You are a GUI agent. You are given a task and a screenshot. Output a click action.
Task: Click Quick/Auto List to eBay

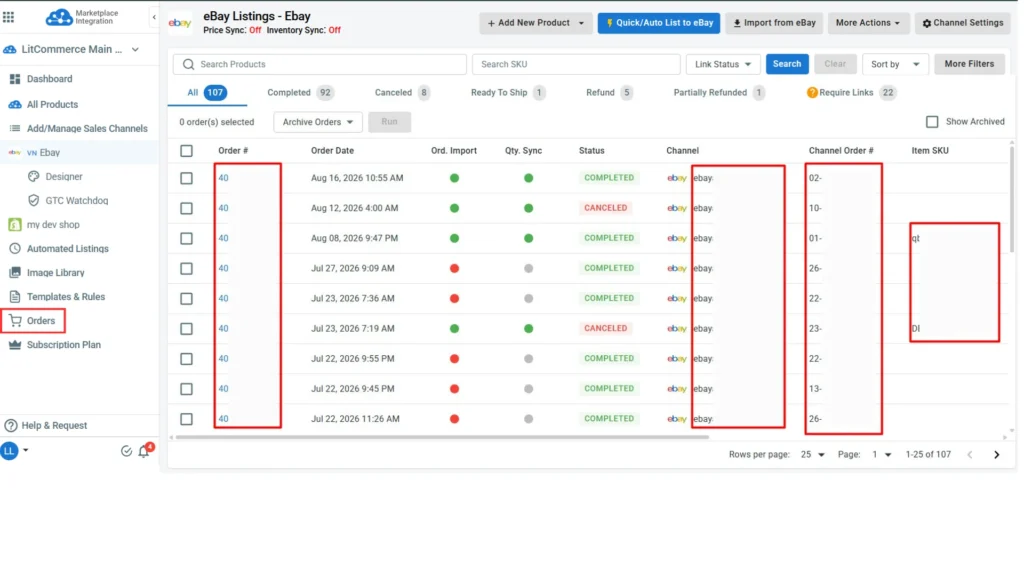tap(658, 23)
